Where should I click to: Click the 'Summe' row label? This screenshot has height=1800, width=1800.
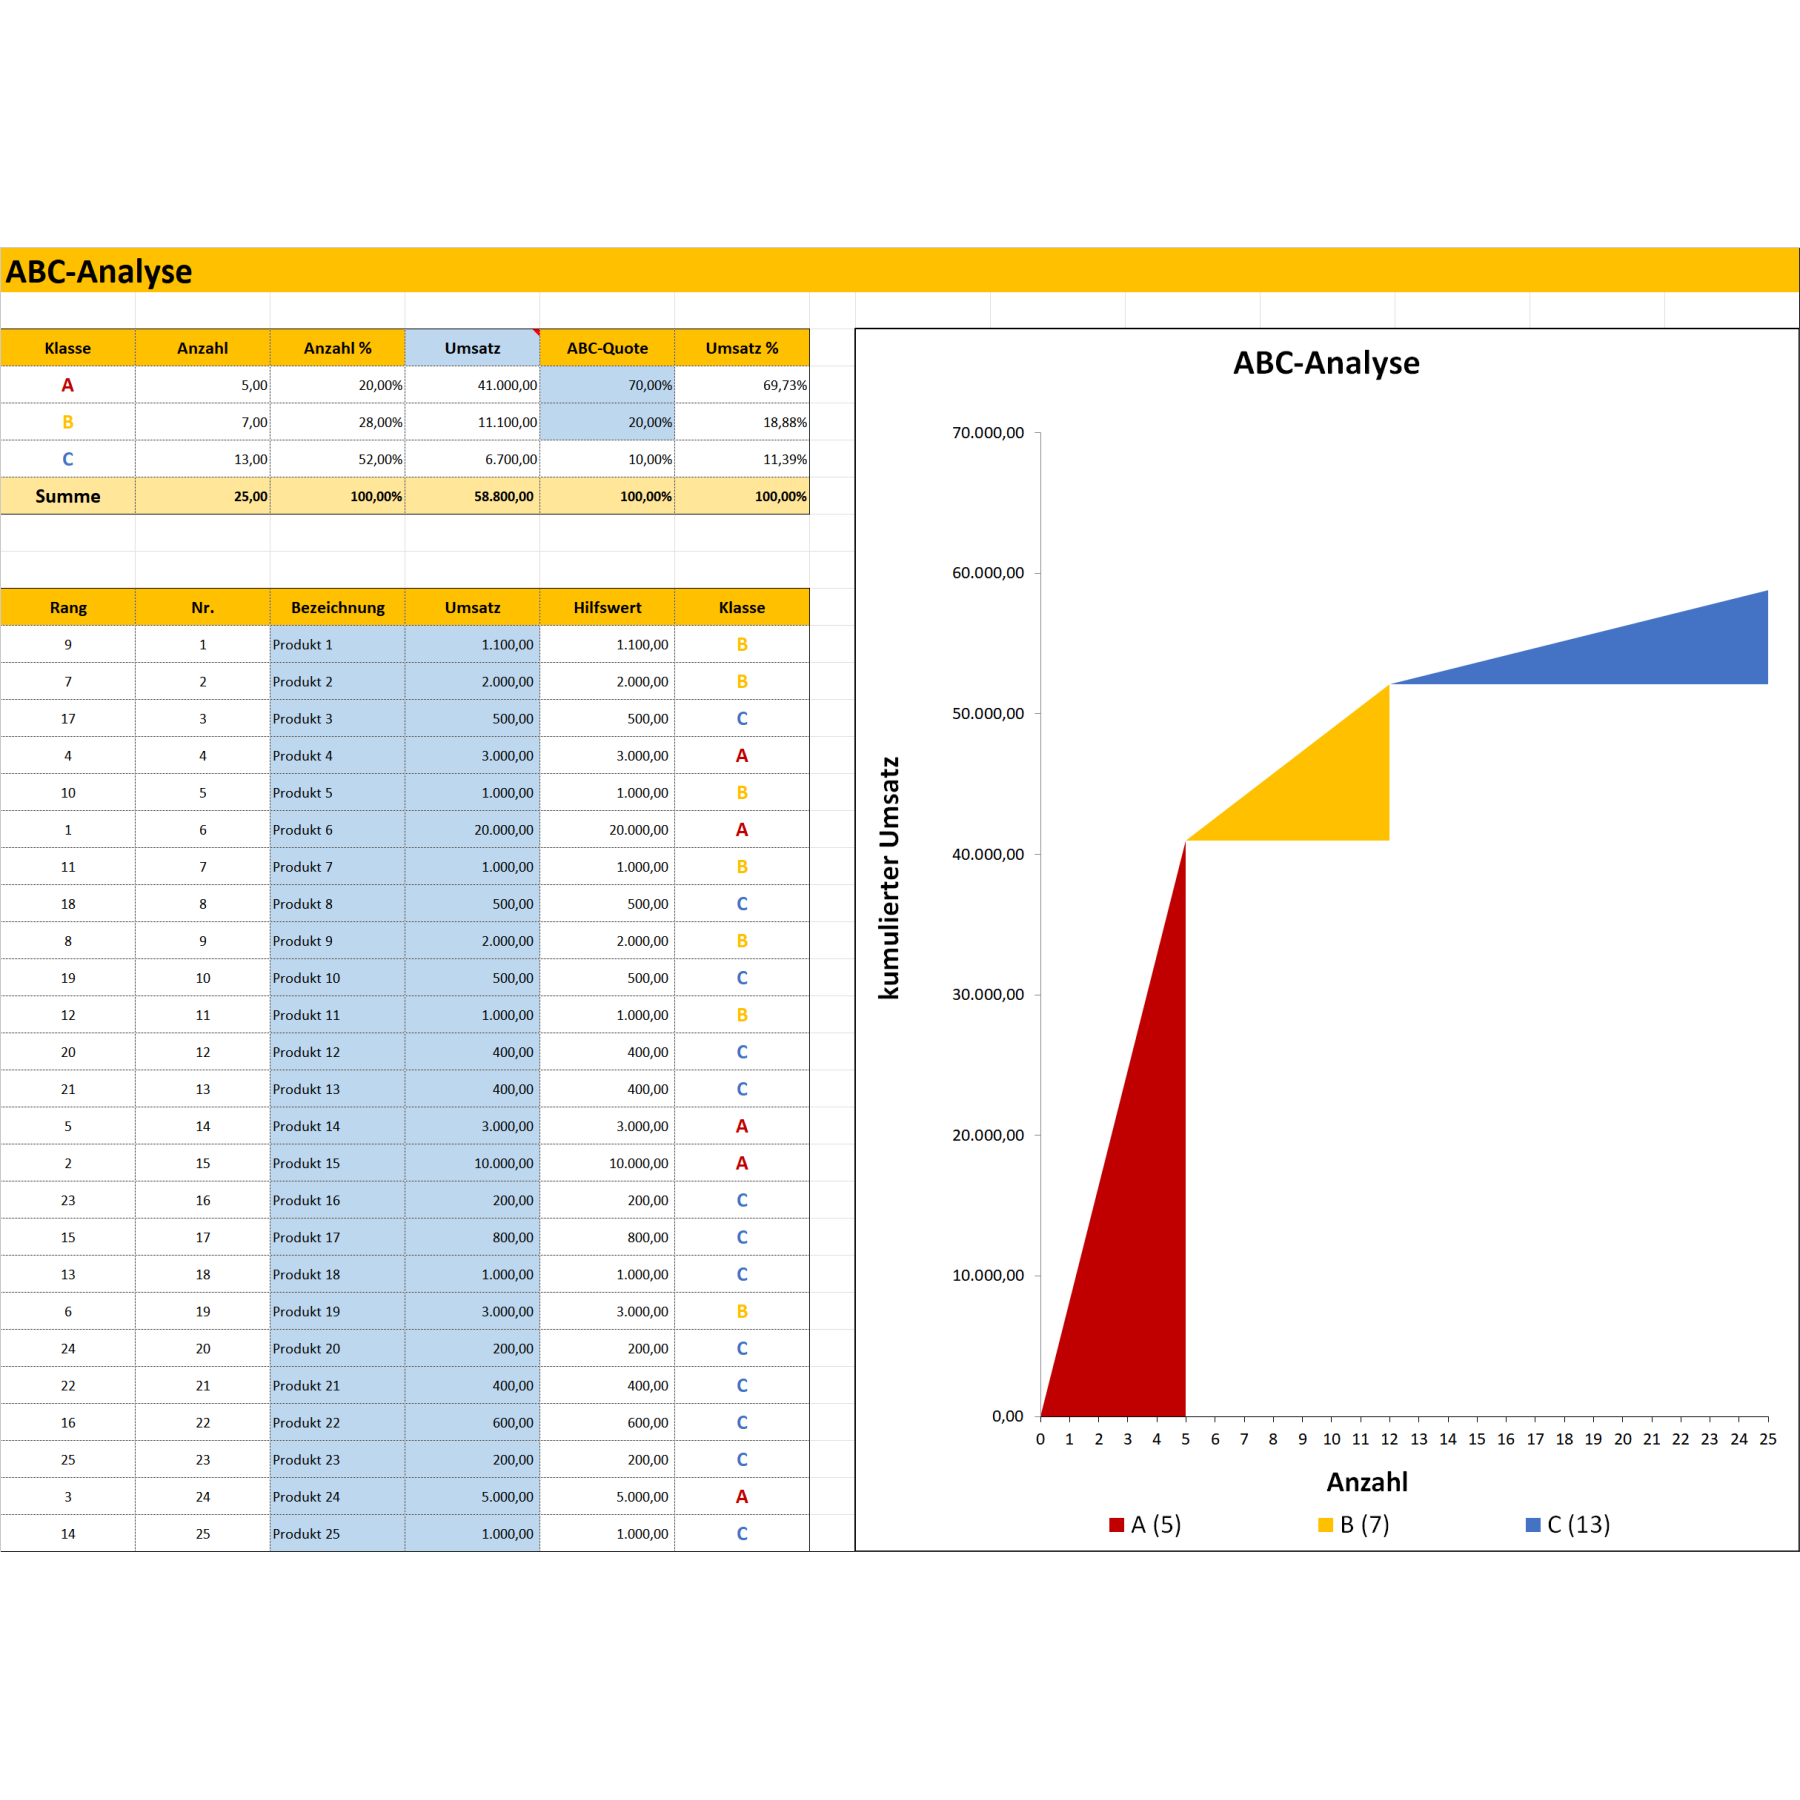pos(68,496)
